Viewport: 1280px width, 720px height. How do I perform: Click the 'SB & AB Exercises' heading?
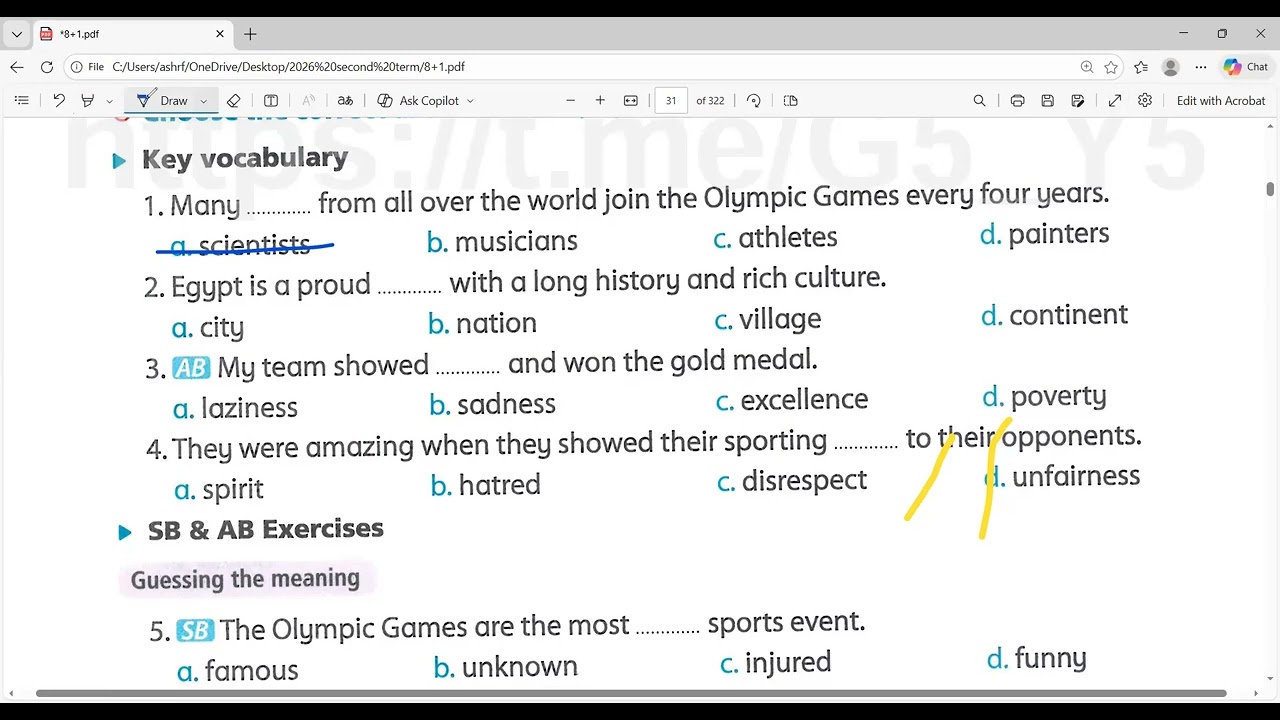[266, 529]
